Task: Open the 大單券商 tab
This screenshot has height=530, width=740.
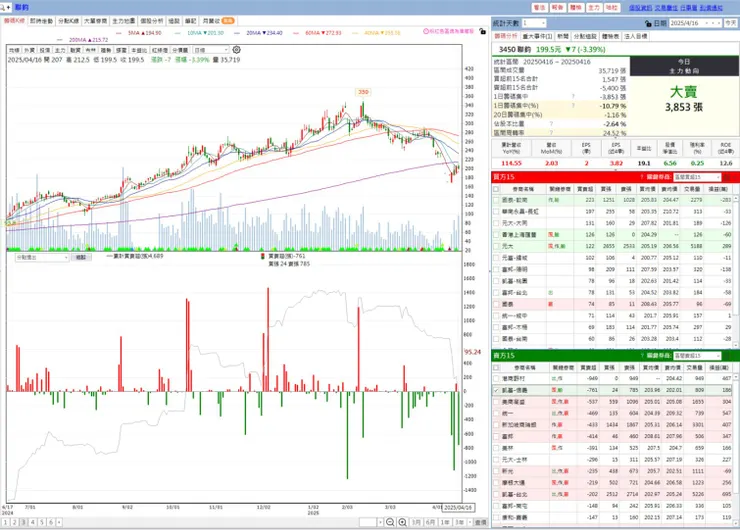Action: pyautogui.click(x=96, y=21)
